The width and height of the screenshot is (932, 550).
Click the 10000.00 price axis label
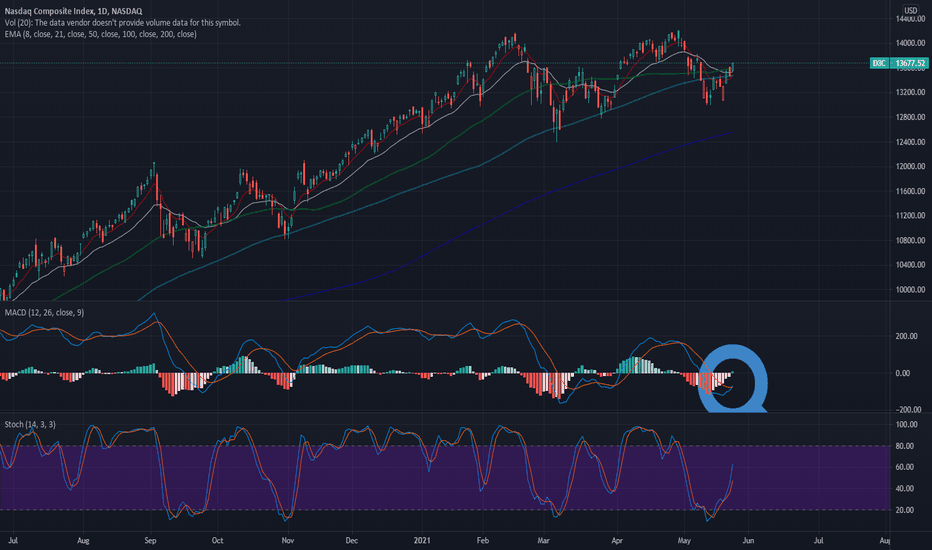pos(911,290)
